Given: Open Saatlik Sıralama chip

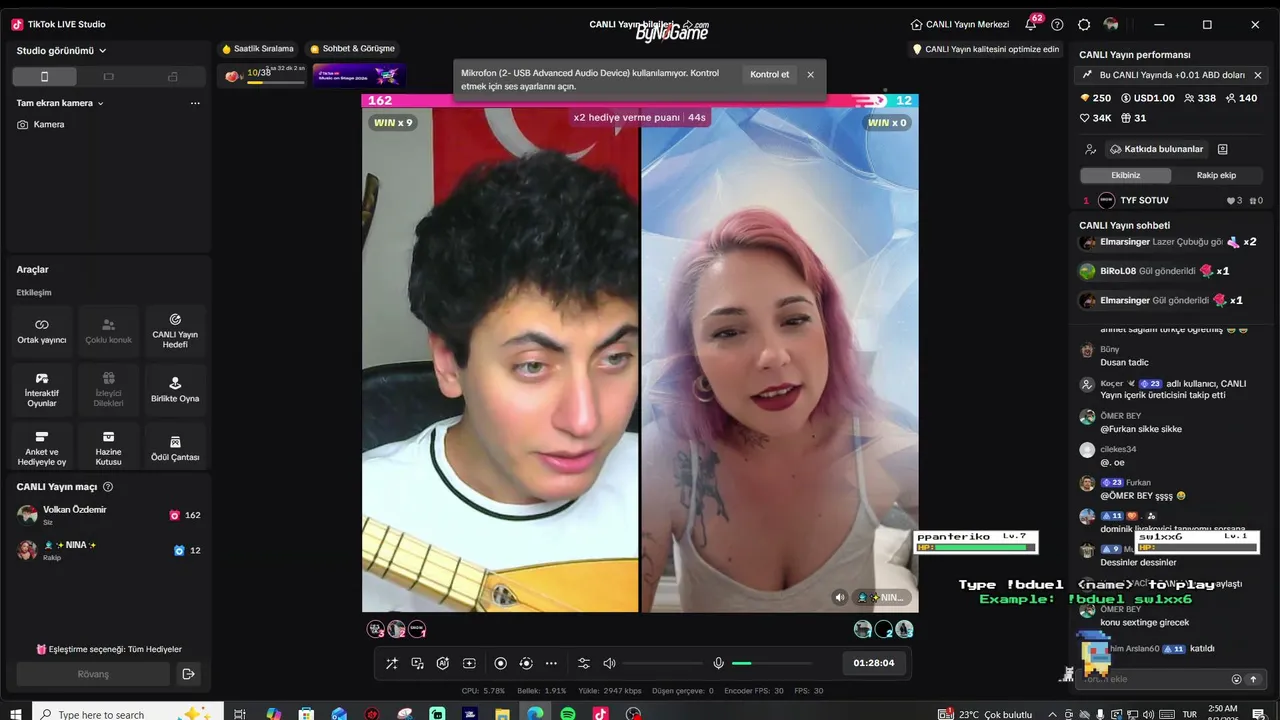Looking at the screenshot, I should point(258,49).
